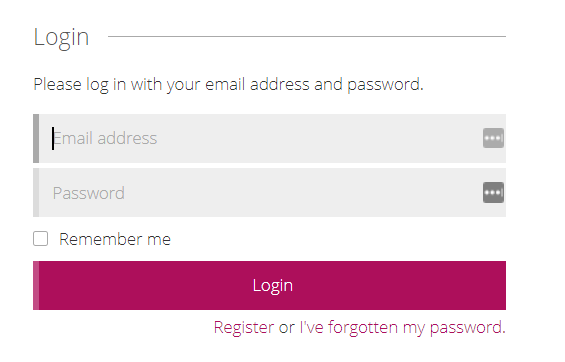Tick the Remember me checkbox
Viewport: 565px width, 362px height.
pyautogui.click(x=40, y=238)
